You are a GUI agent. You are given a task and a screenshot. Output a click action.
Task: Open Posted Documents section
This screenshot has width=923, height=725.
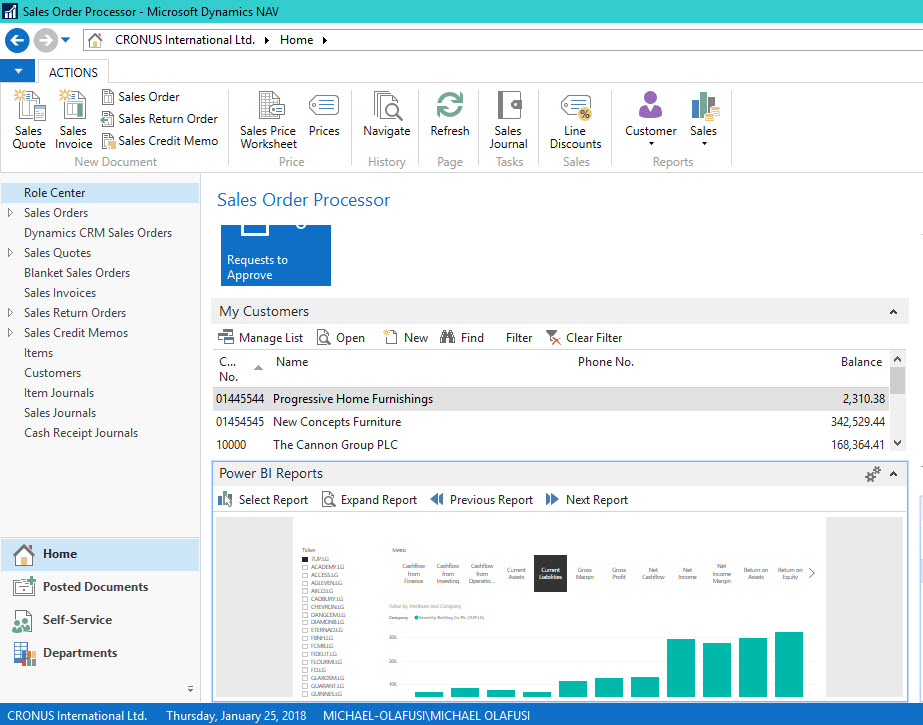tap(100, 587)
